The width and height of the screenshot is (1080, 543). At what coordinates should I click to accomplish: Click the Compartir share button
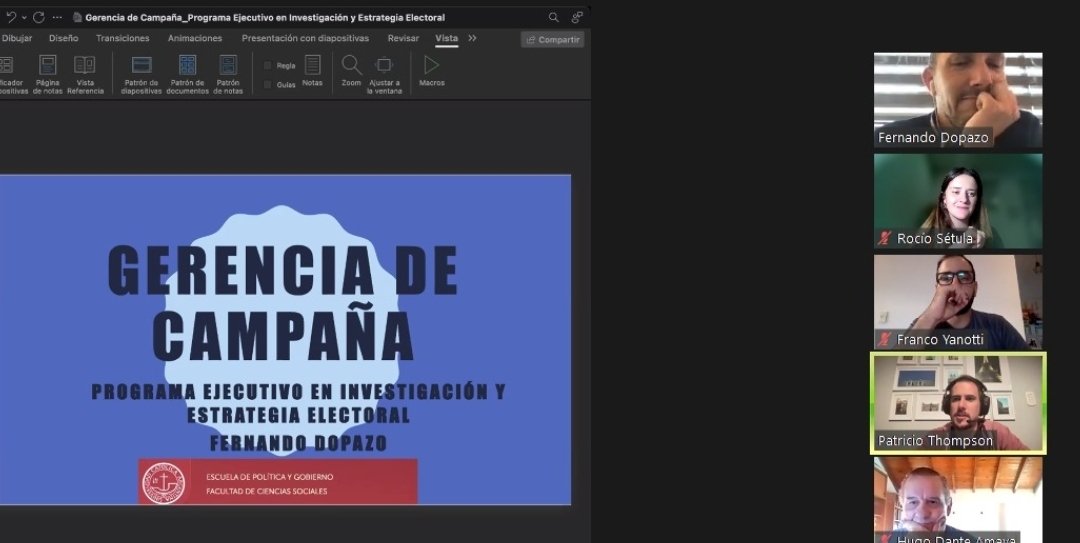click(552, 39)
